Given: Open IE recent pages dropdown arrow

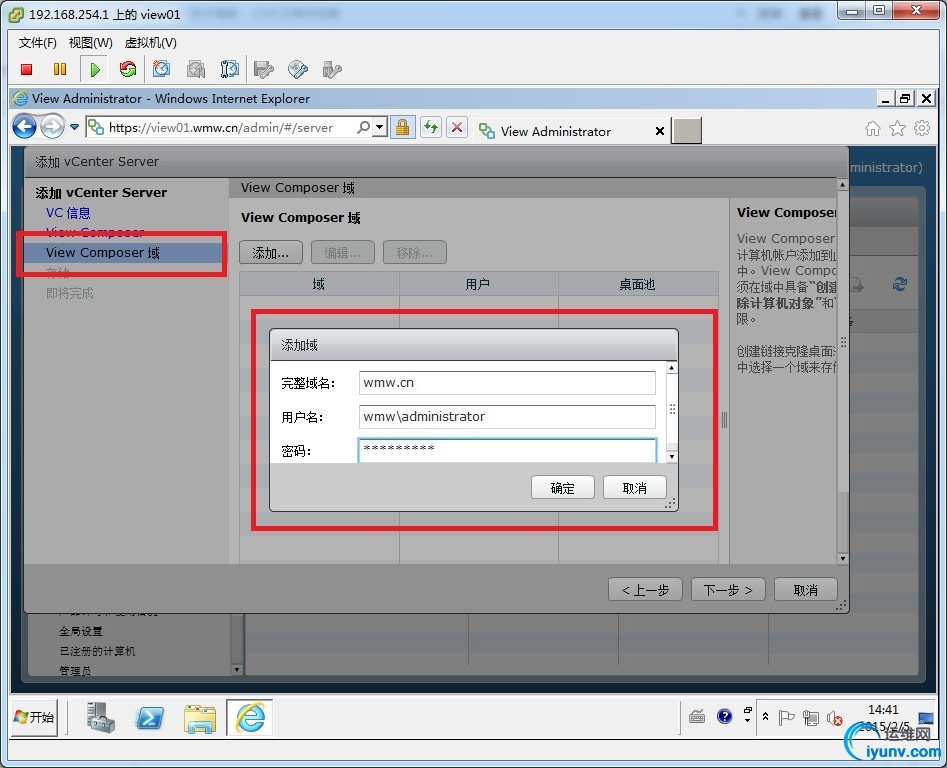Looking at the screenshot, I should 74,127.
